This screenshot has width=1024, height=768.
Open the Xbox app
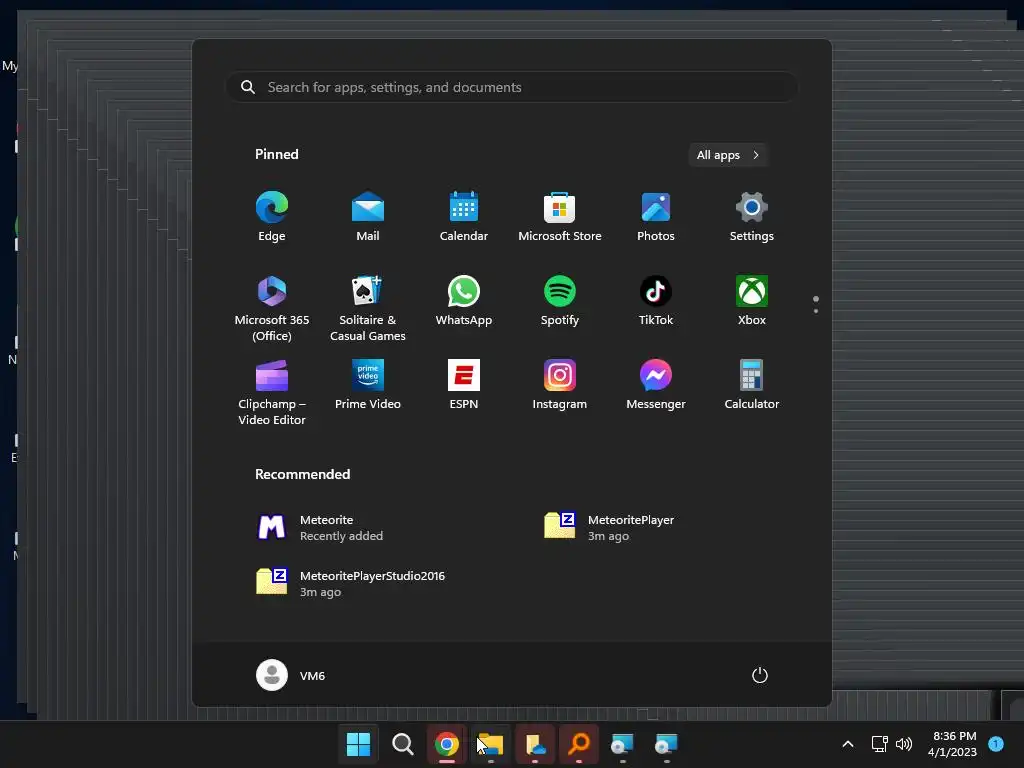point(752,301)
